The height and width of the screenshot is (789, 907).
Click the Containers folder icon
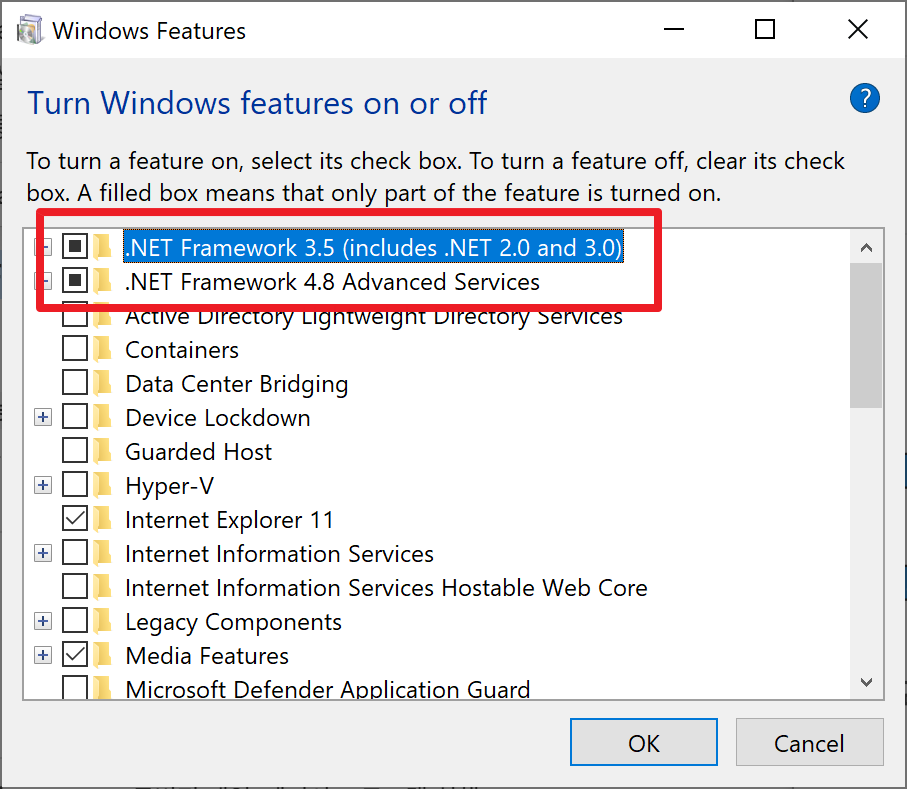pyautogui.click(x=104, y=349)
